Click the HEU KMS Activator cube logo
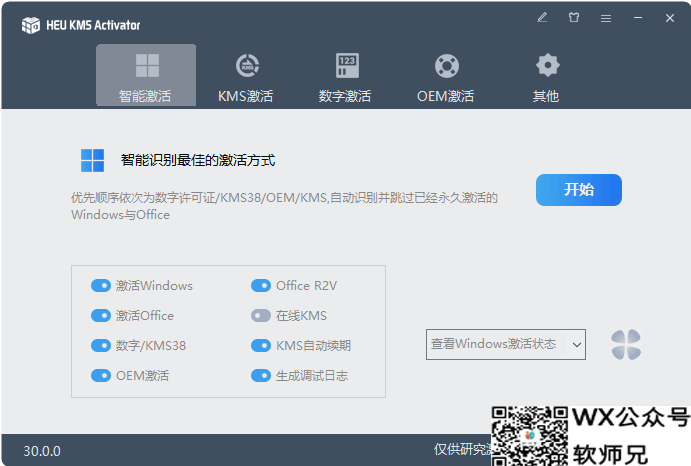 point(30,25)
